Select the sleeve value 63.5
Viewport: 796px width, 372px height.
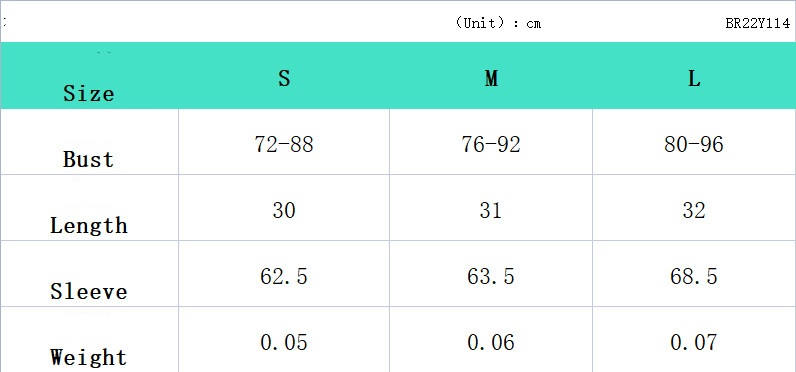point(491,276)
